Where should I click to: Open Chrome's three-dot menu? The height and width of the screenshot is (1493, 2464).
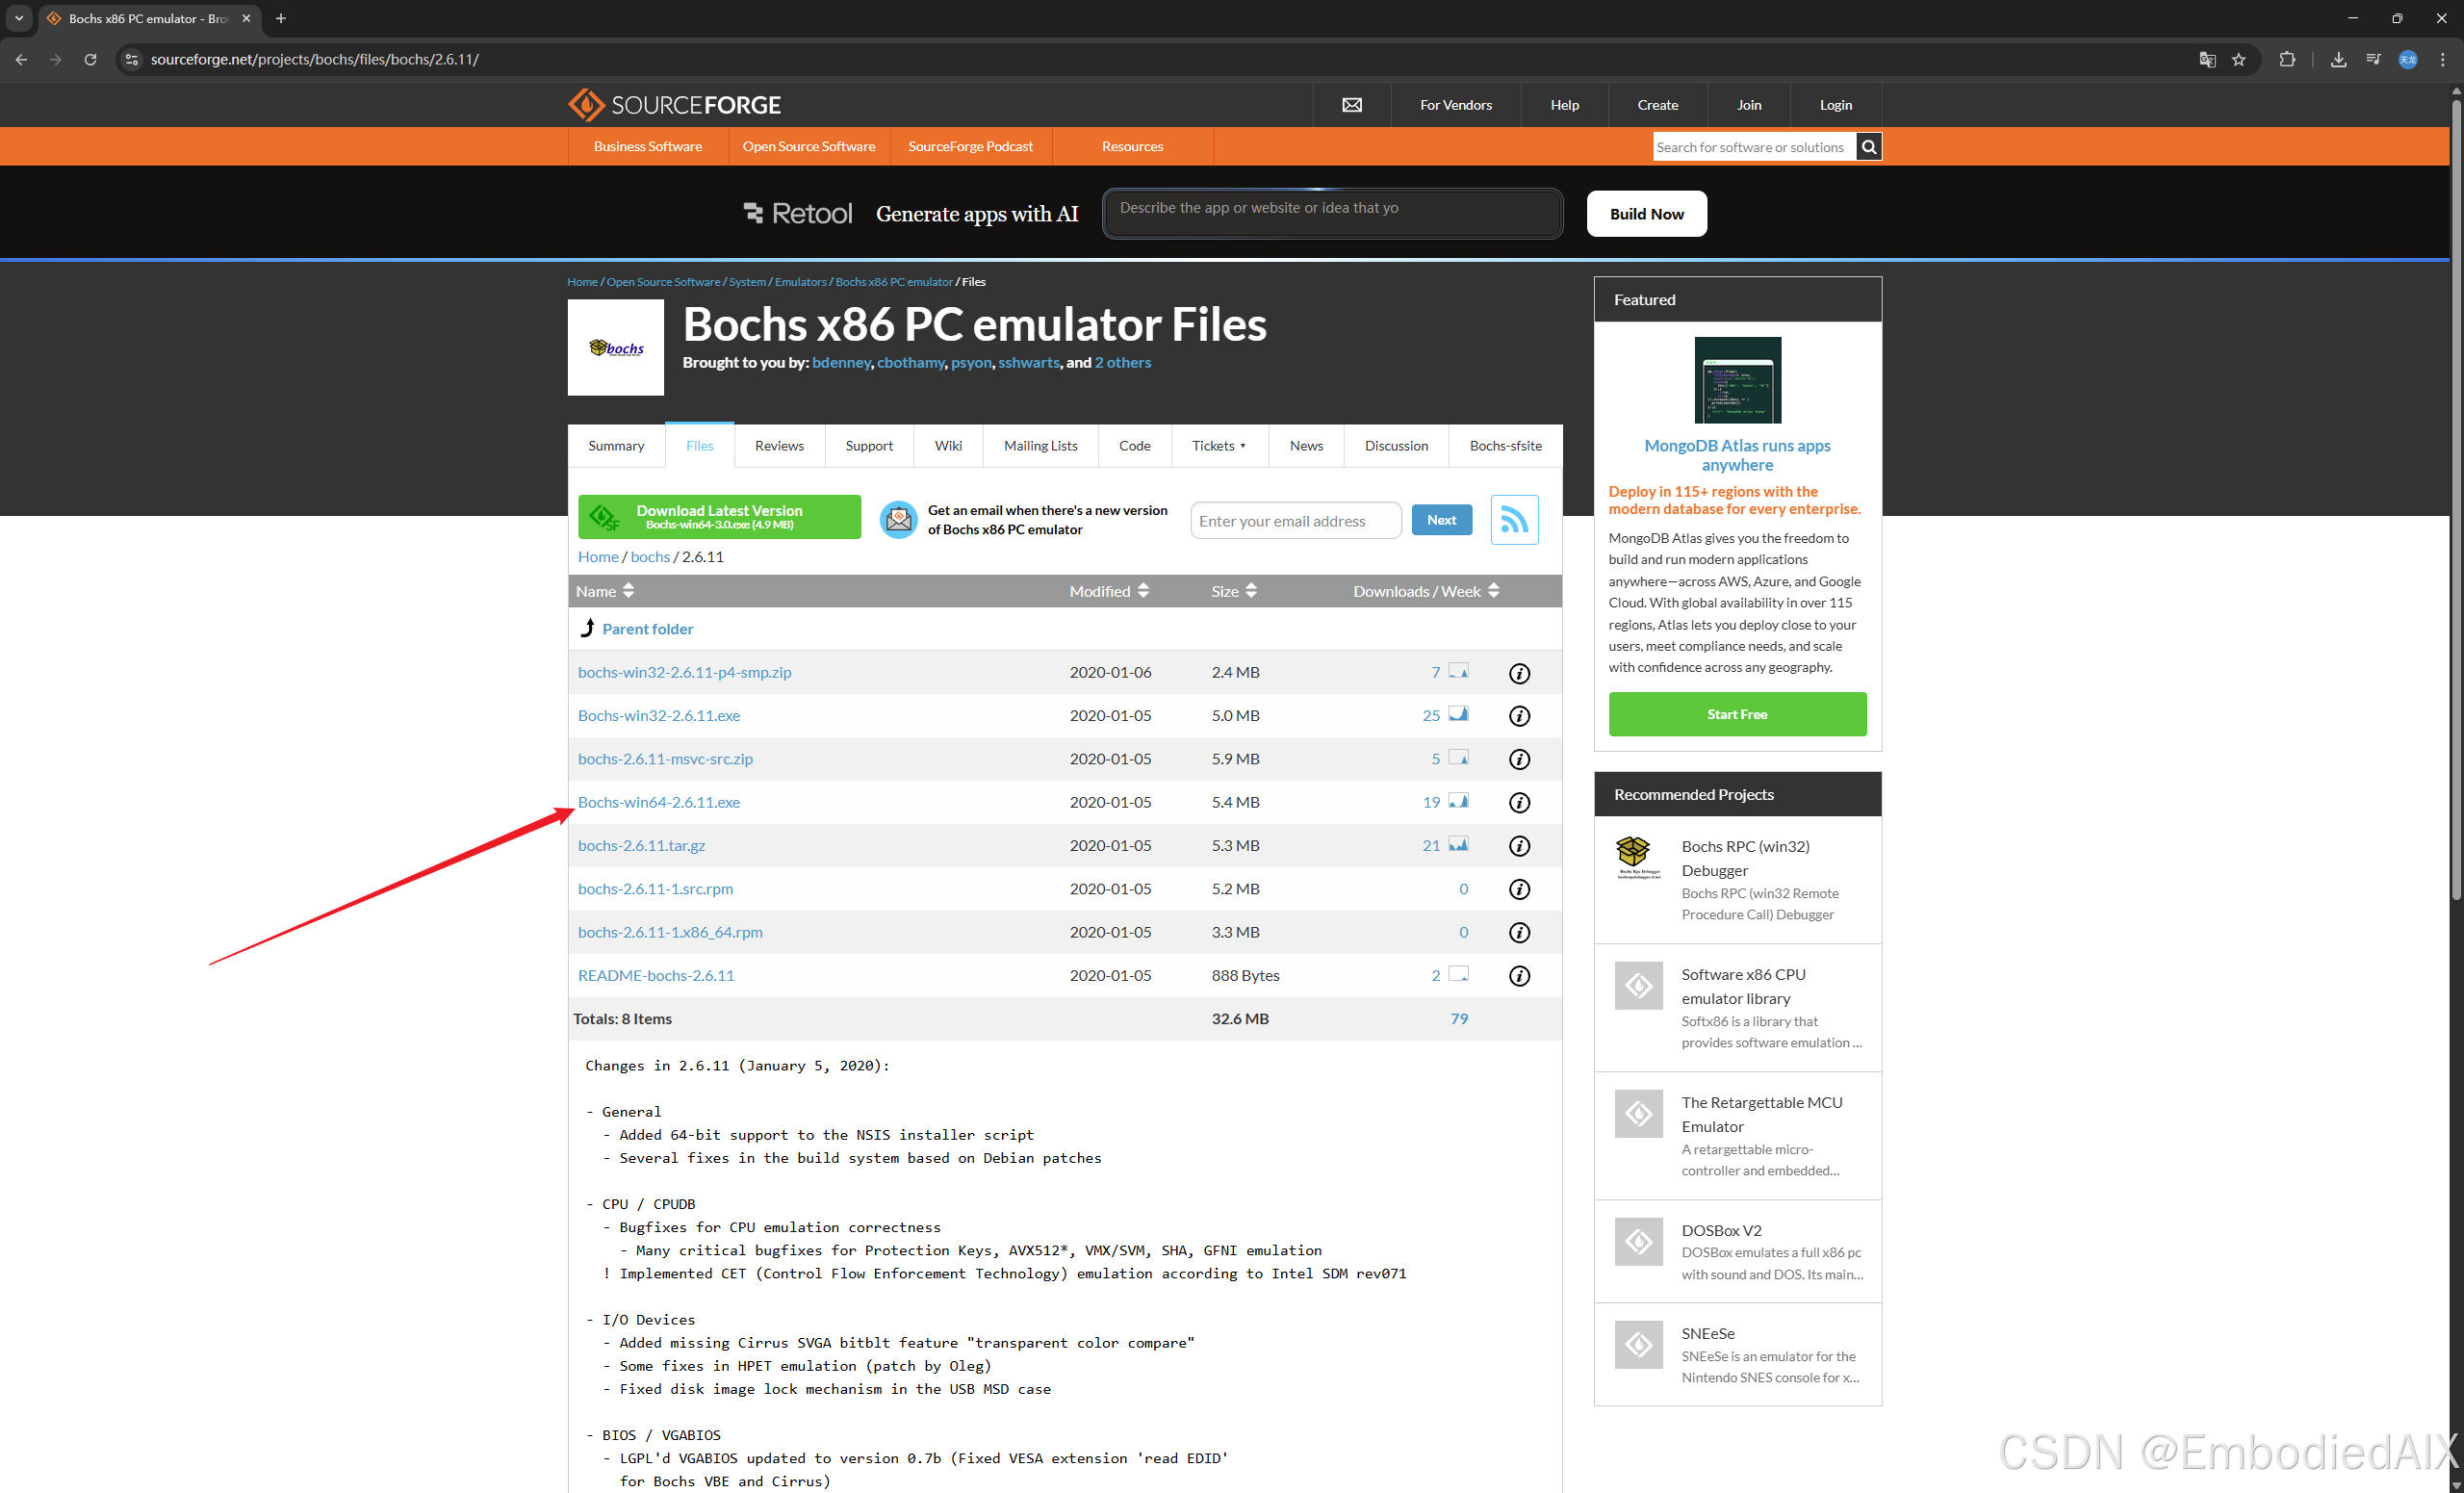[x=2443, y=59]
